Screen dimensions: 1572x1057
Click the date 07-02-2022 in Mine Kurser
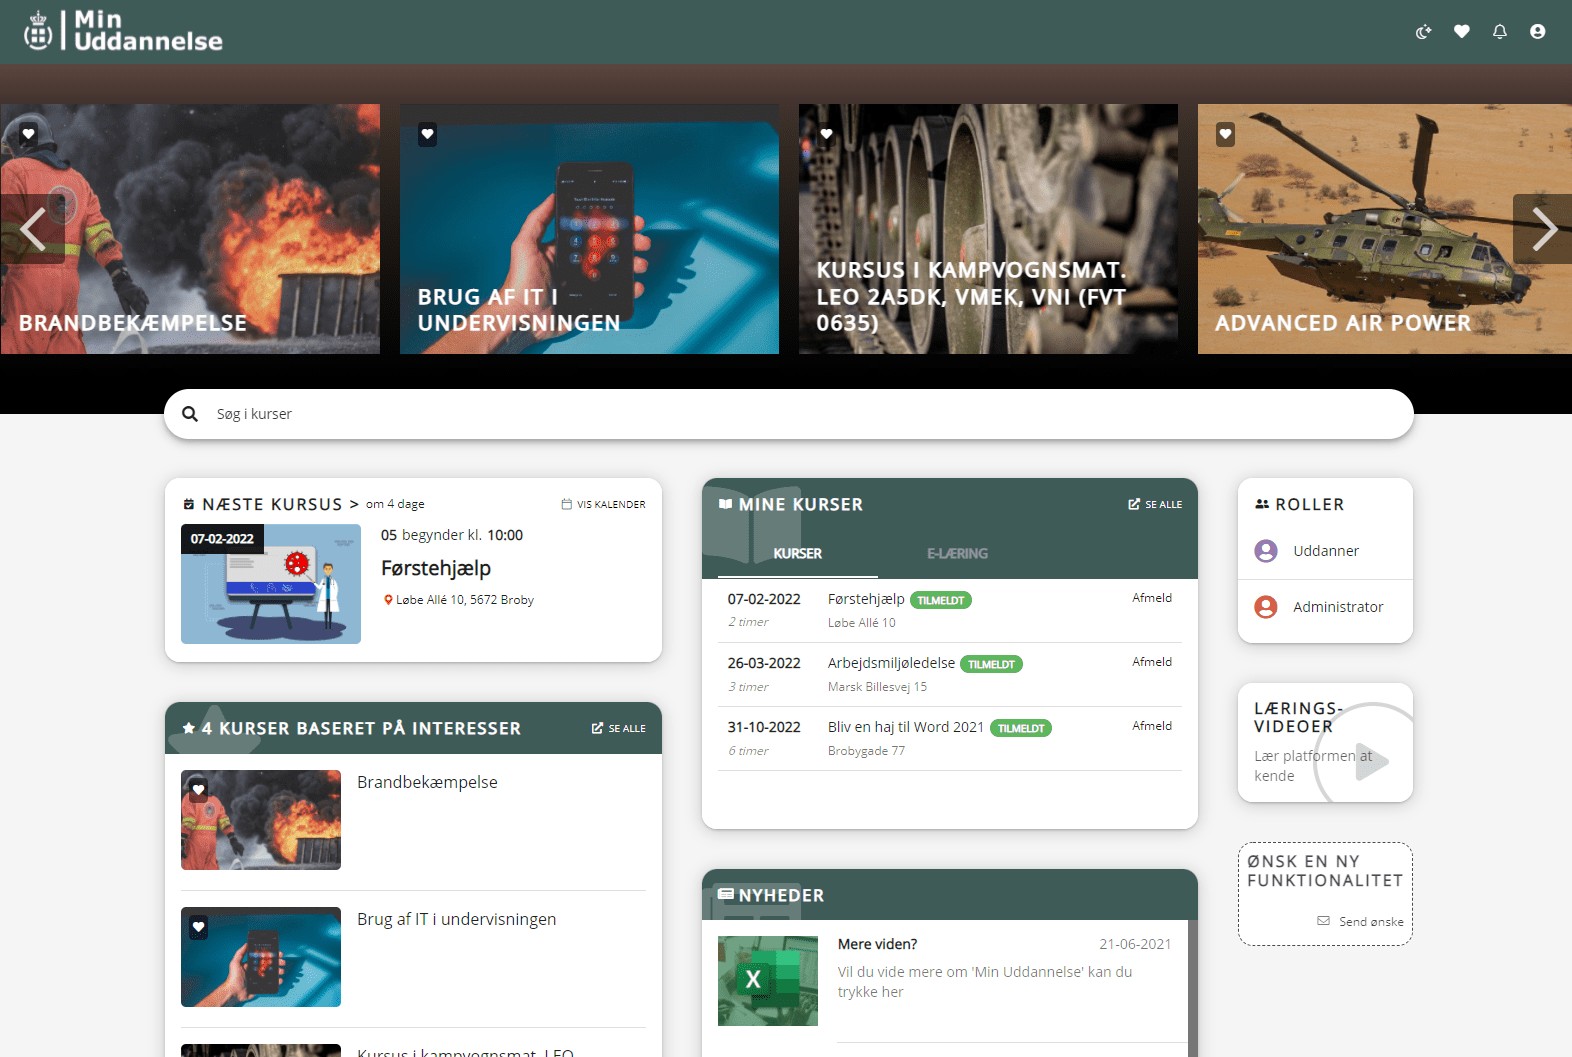click(764, 599)
